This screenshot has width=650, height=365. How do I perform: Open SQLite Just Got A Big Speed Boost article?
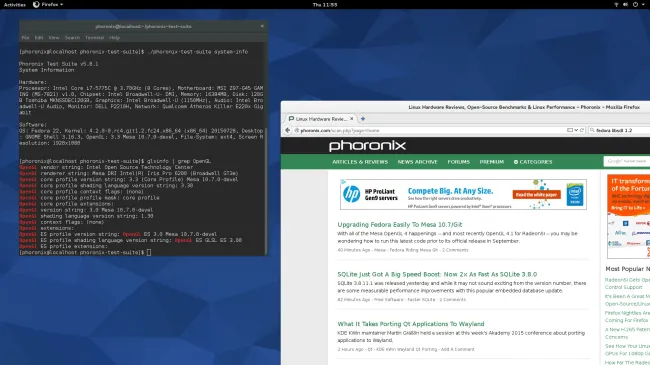[437, 274]
